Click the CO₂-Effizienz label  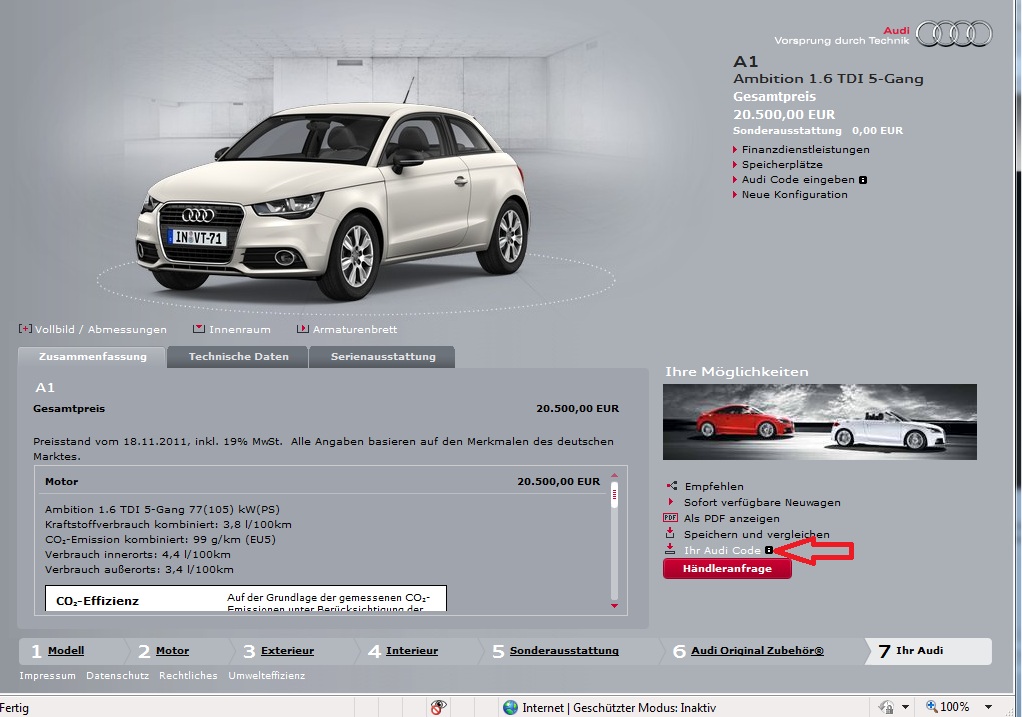pos(98,601)
